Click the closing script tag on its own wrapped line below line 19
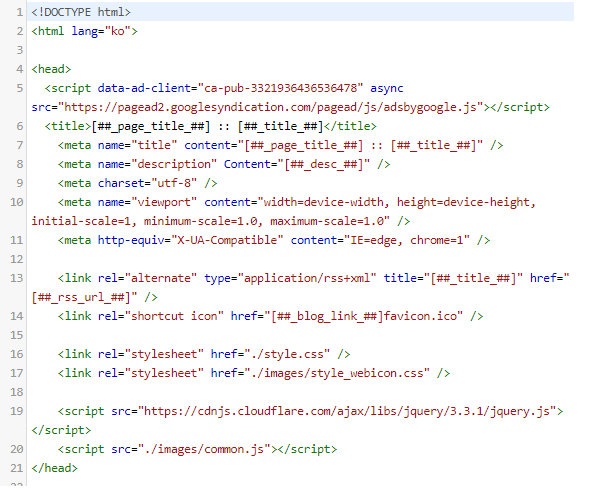 click(61, 431)
